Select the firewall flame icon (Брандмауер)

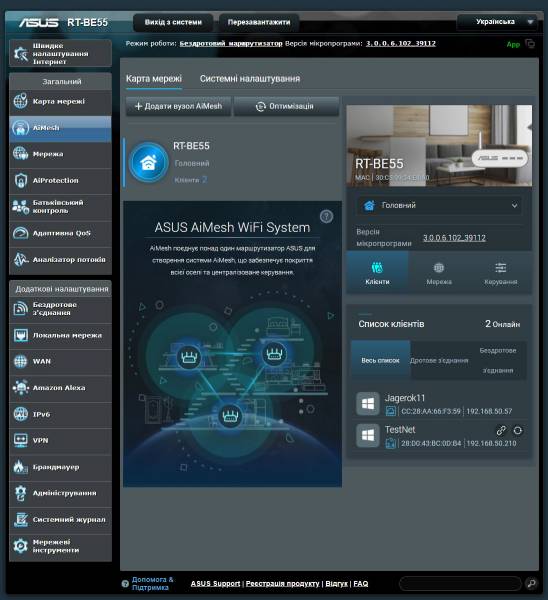(21, 467)
